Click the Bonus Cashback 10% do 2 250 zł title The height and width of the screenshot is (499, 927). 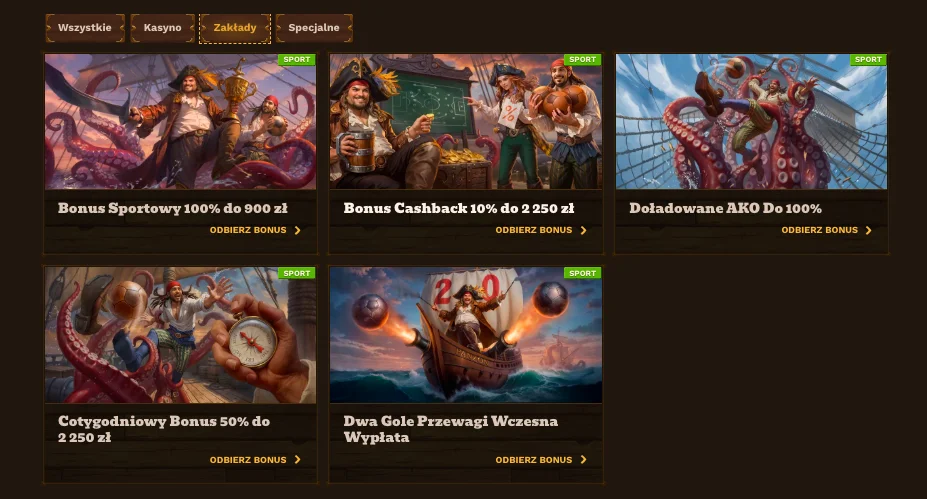459,208
